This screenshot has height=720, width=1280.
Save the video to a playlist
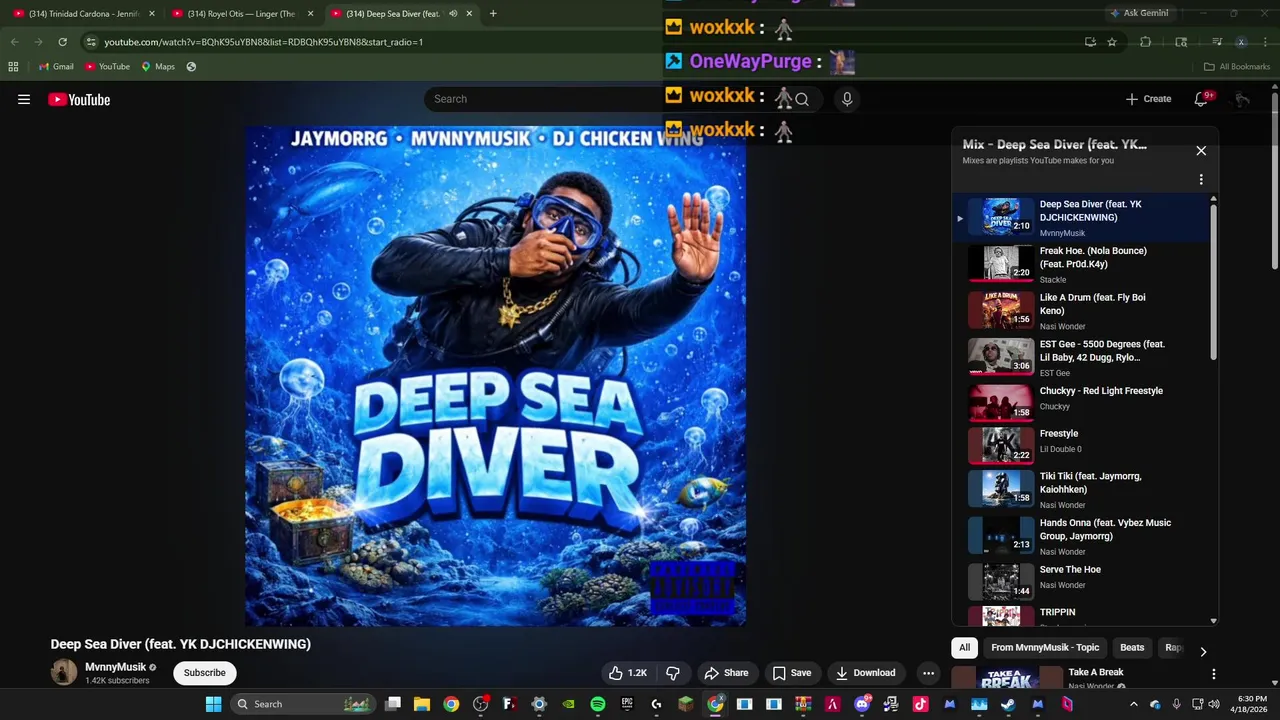tap(792, 673)
